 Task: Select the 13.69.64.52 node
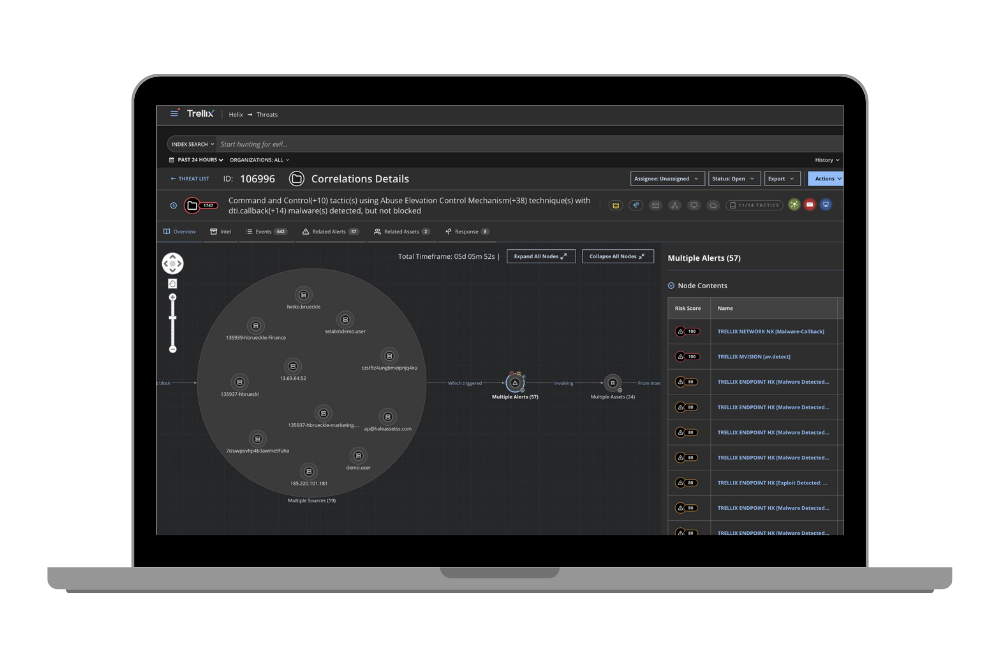click(x=293, y=366)
